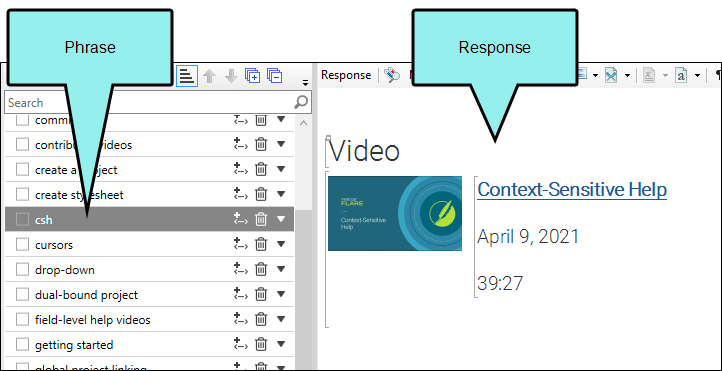Click the trash icon for drop-down row
This screenshot has width=722, height=371.
(261, 269)
